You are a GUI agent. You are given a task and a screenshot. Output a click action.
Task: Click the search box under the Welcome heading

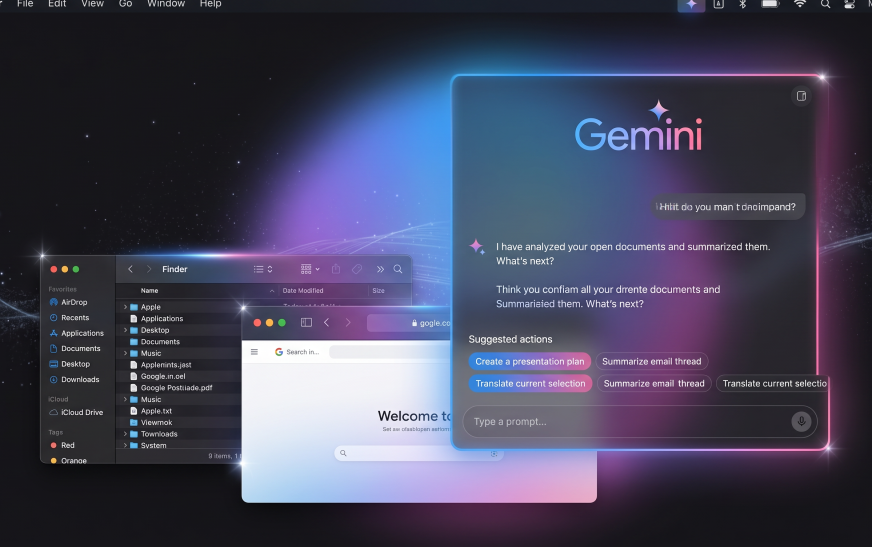[419, 453]
